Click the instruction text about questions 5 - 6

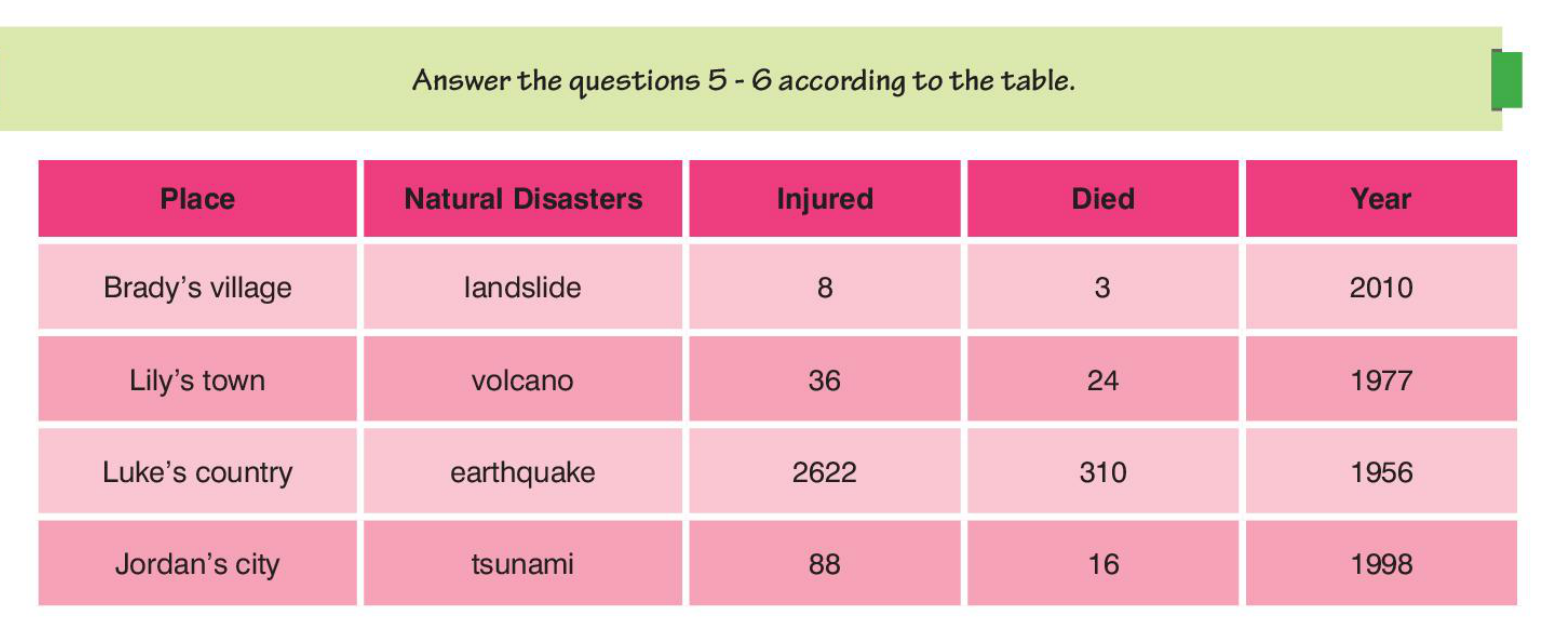click(743, 80)
